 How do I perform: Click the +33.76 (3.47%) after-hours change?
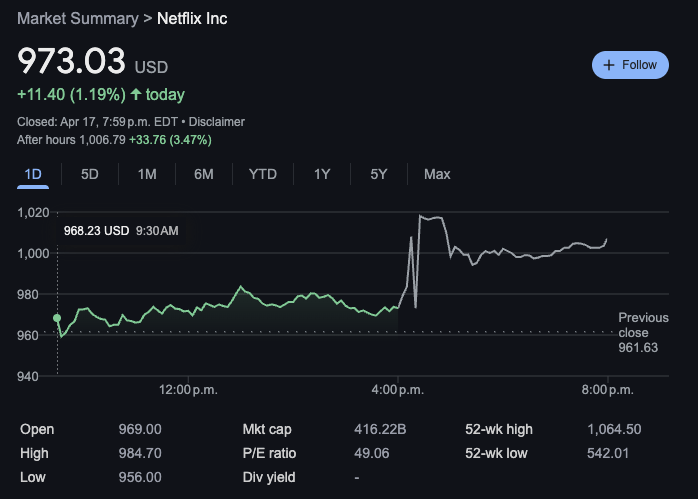(x=170, y=140)
